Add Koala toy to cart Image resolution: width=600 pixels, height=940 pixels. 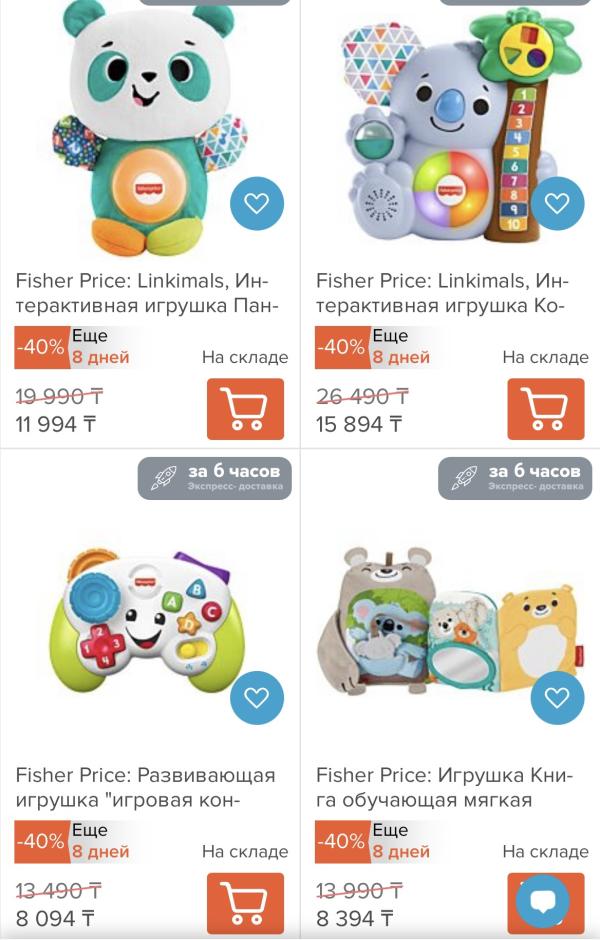(545, 408)
